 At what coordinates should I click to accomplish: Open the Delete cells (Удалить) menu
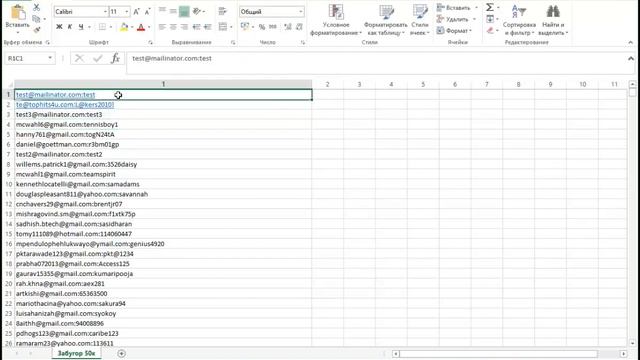456,19
